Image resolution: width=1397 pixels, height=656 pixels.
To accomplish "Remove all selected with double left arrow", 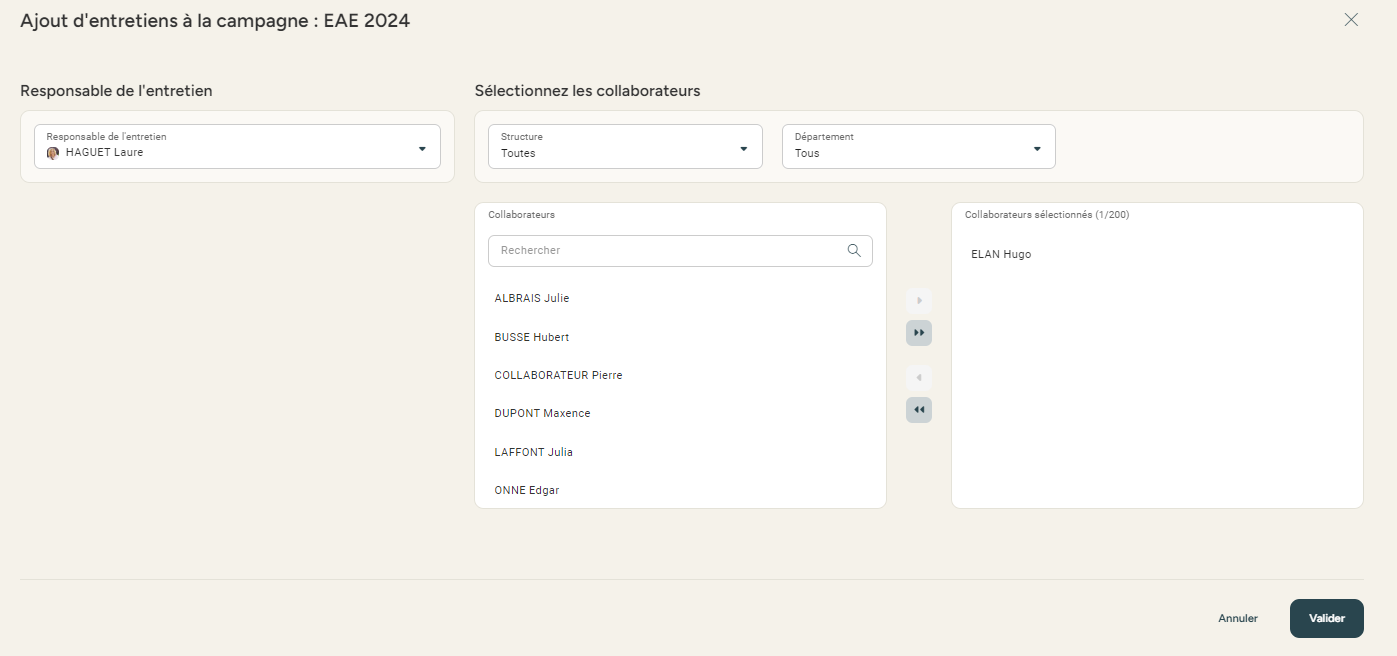I will tap(918, 410).
